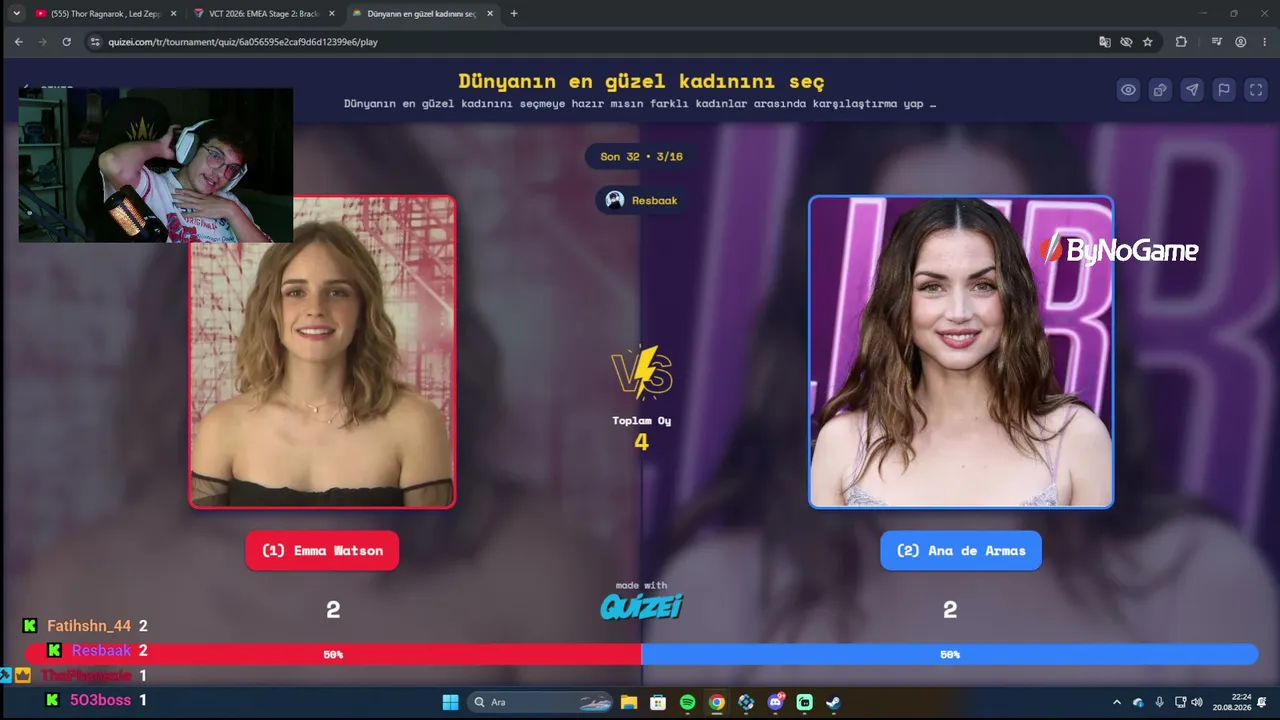
Task: View site information icon beside the URL
Action: (95, 42)
